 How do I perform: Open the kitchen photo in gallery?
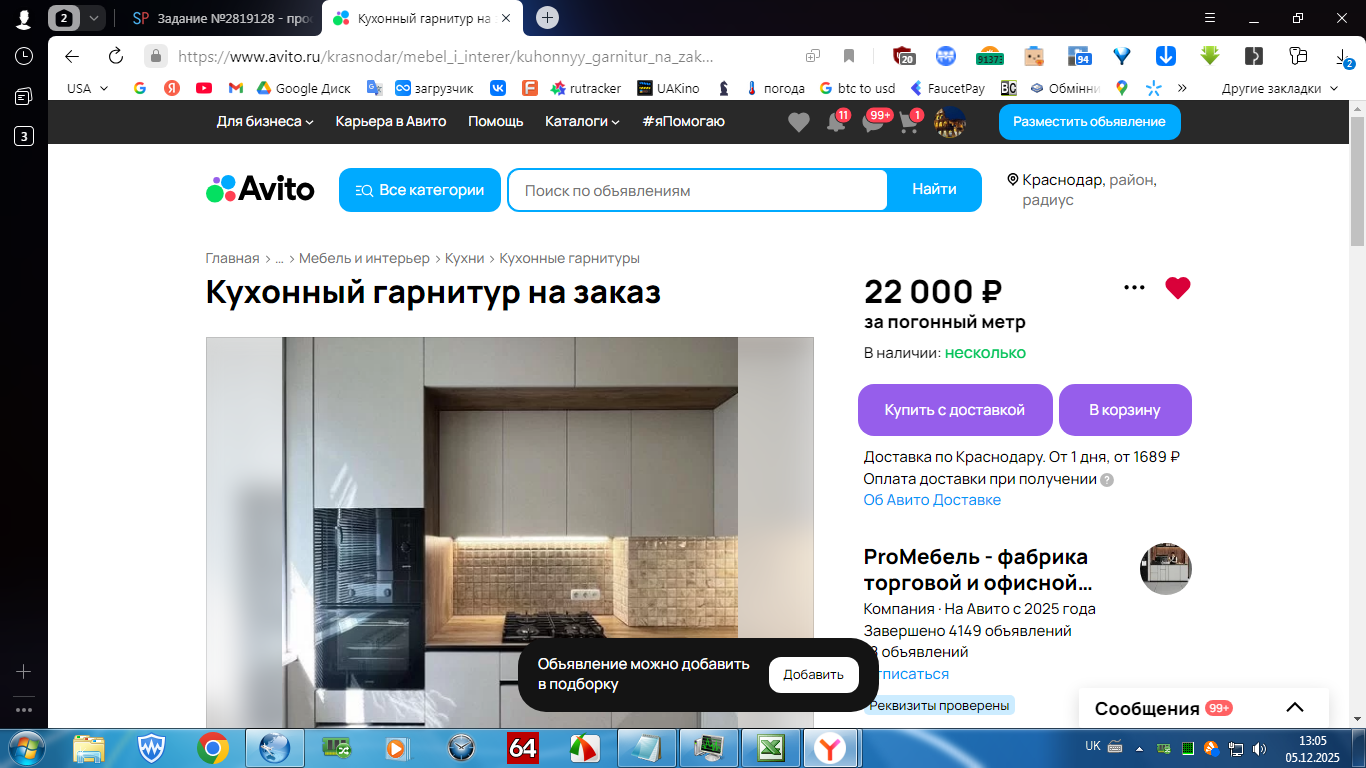point(510,532)
